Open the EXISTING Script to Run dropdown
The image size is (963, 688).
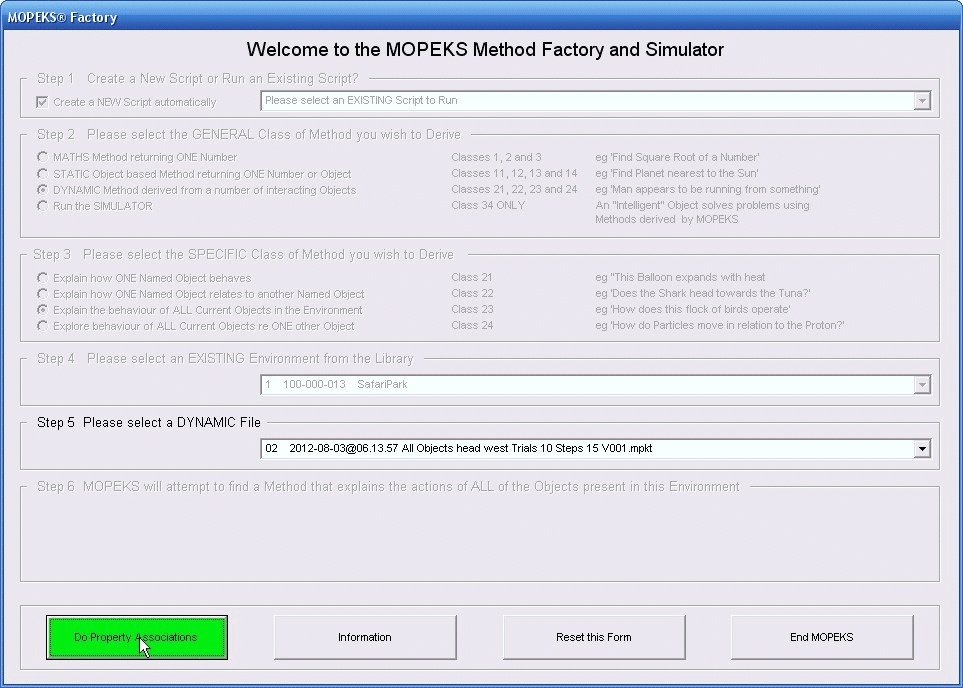click(x=596, y=101)
